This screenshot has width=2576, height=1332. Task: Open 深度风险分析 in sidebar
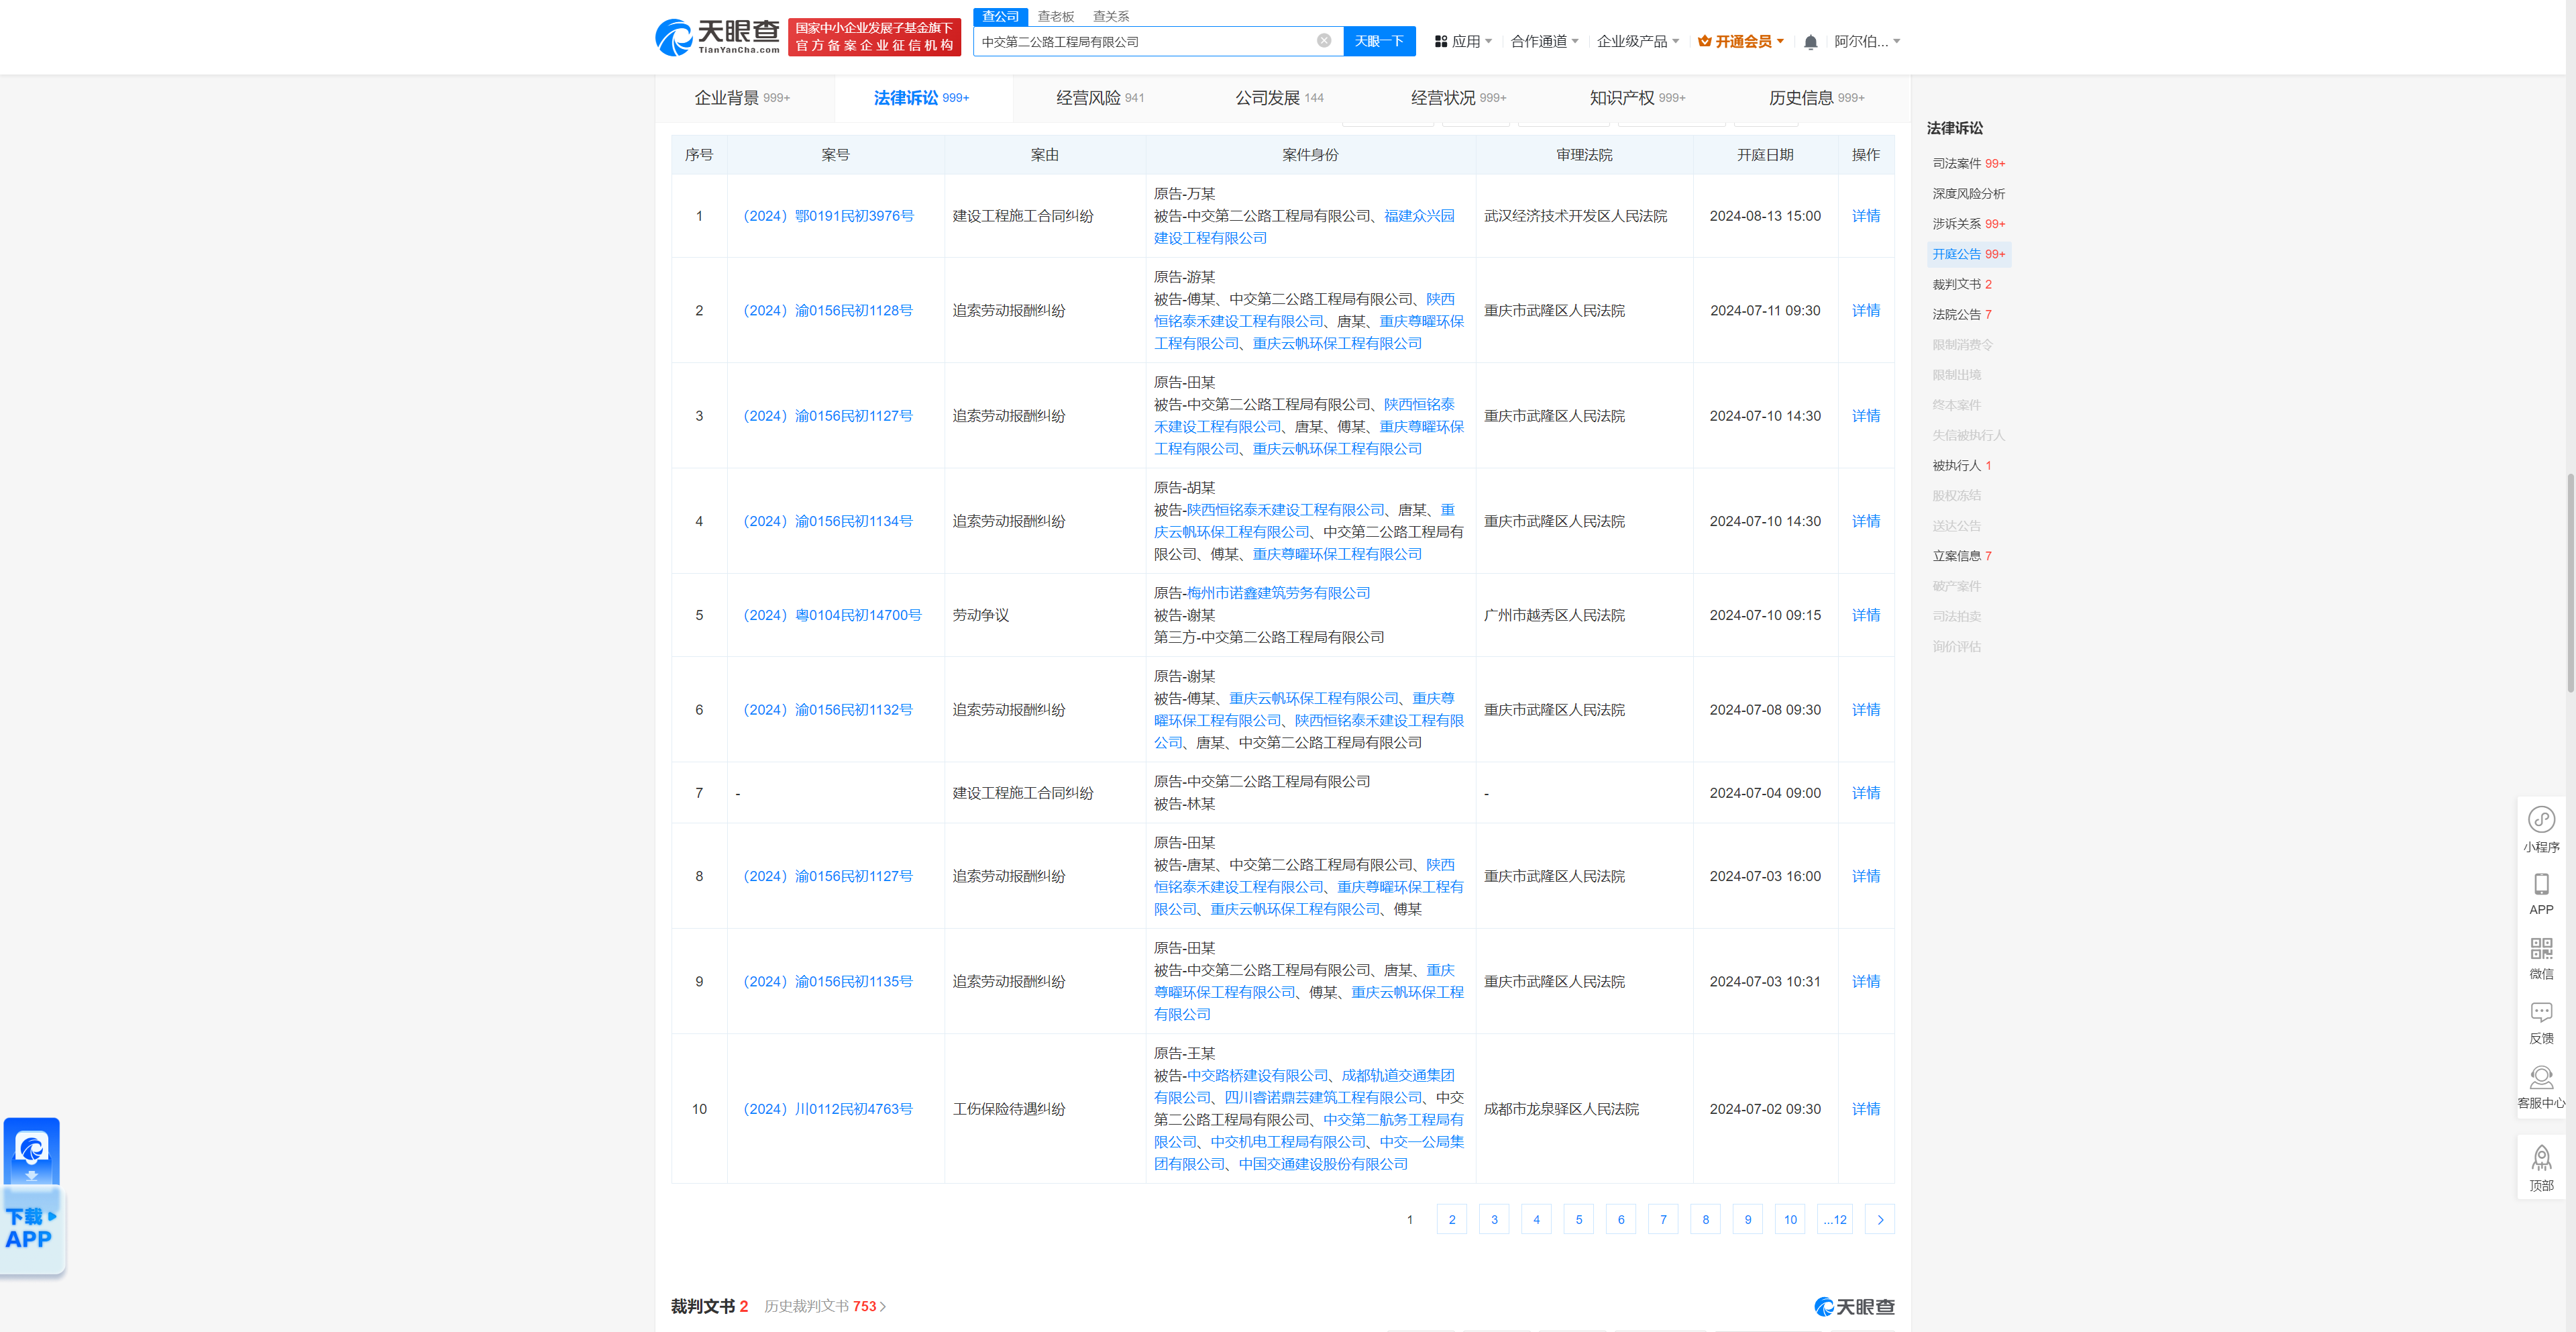(1968, 193)
